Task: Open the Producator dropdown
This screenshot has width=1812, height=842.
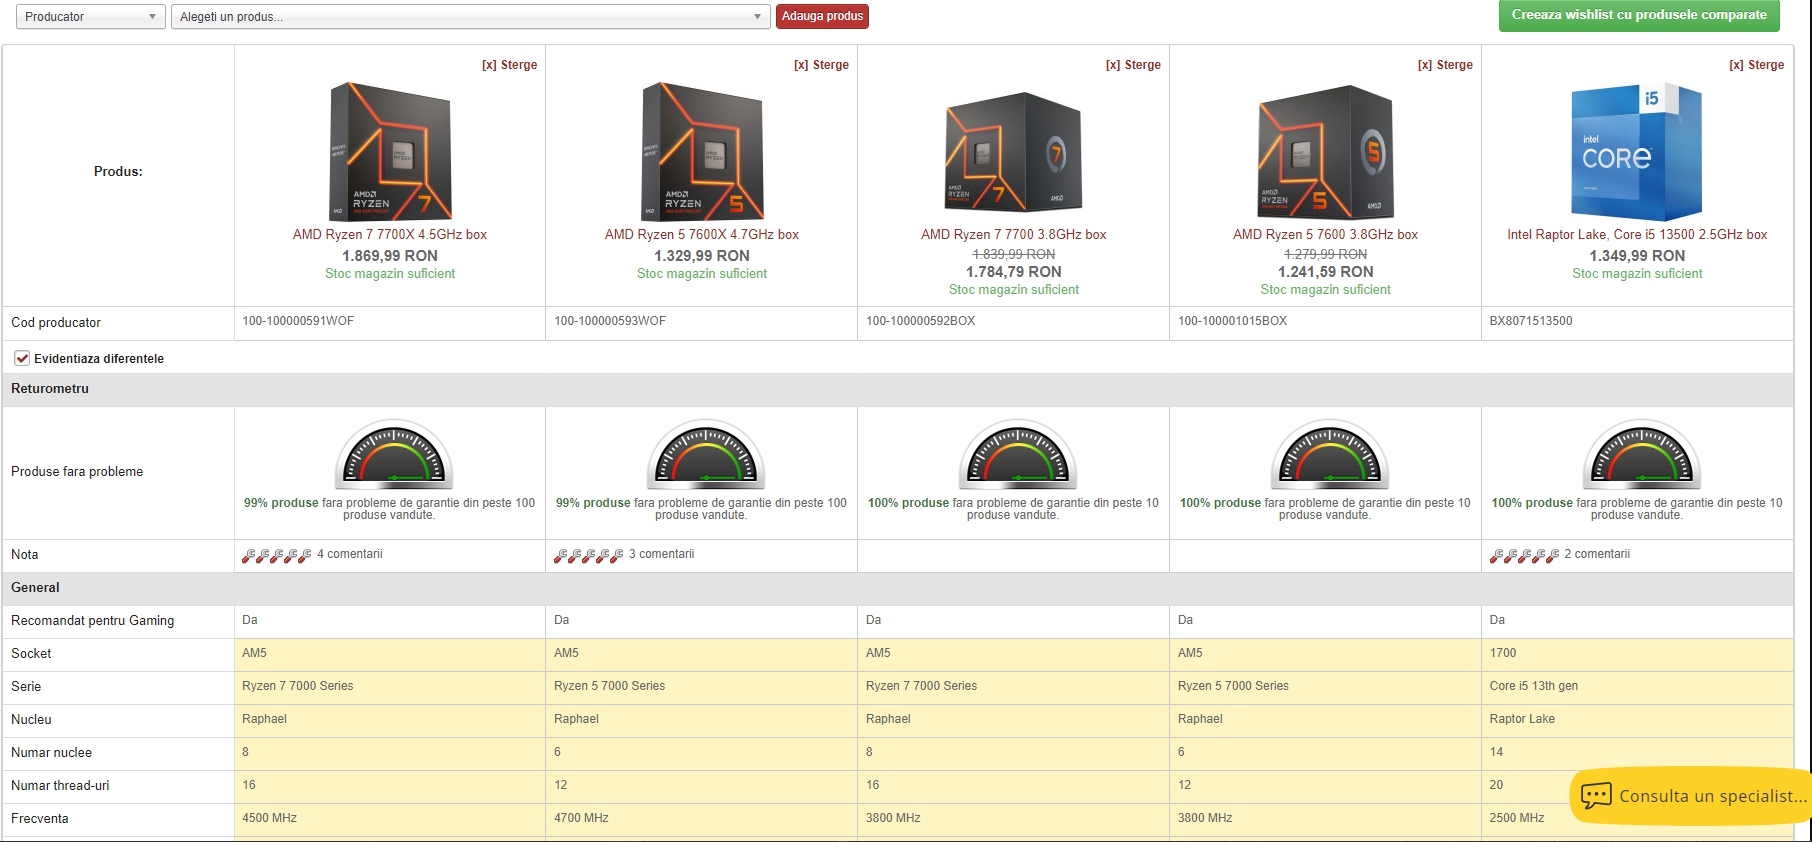Action: click(x=91, y=17)
